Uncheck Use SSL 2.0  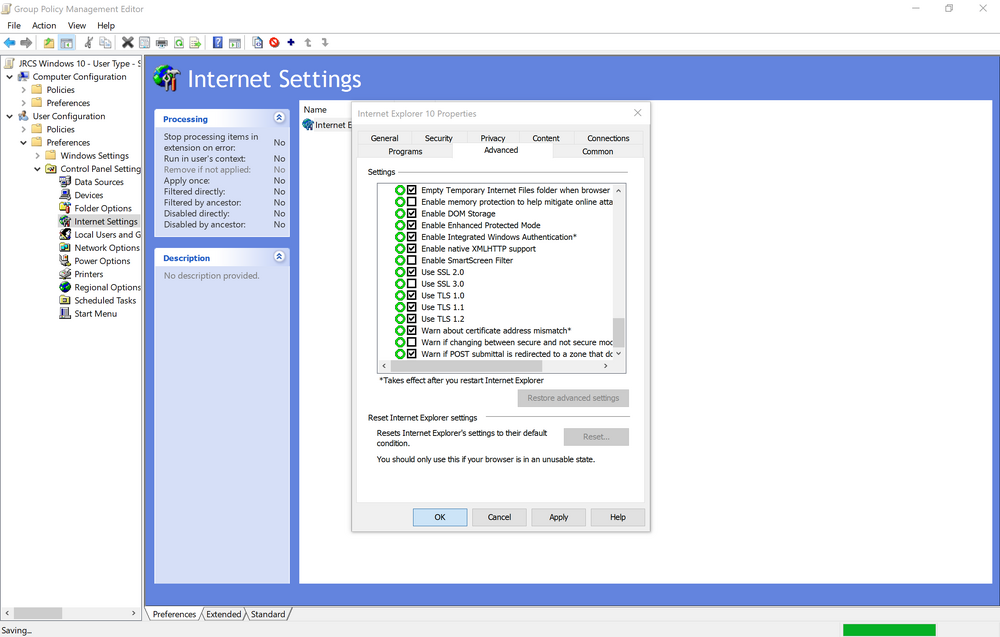412,272
